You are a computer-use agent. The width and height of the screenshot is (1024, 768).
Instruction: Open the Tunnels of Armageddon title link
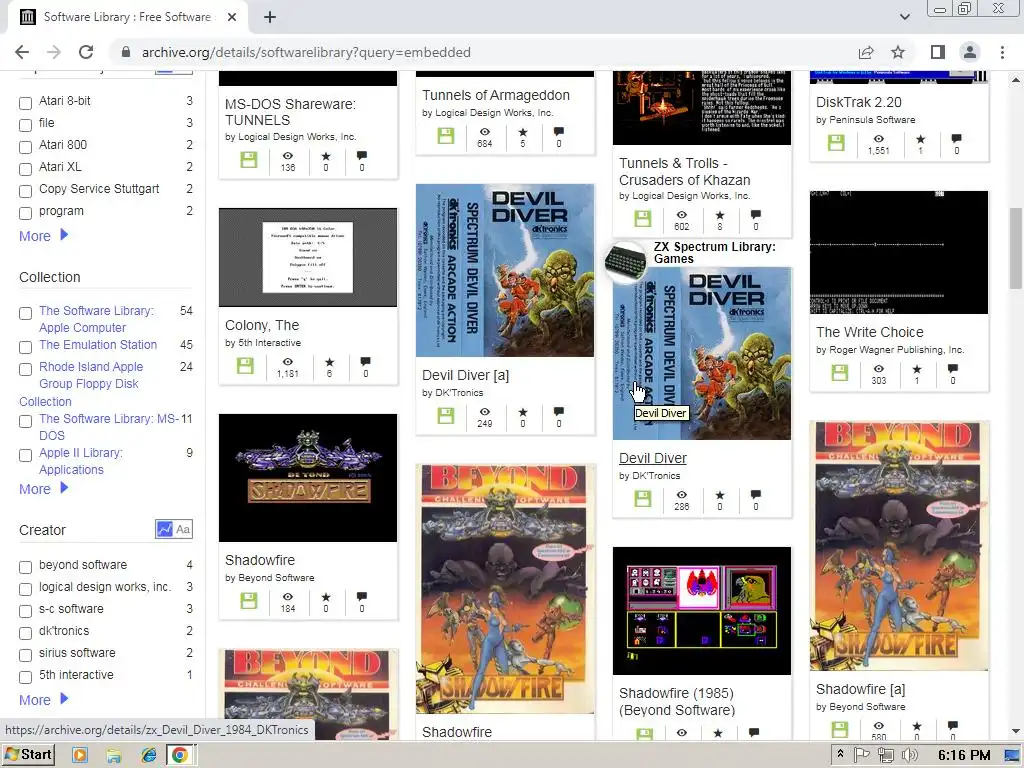pos(496,95)
